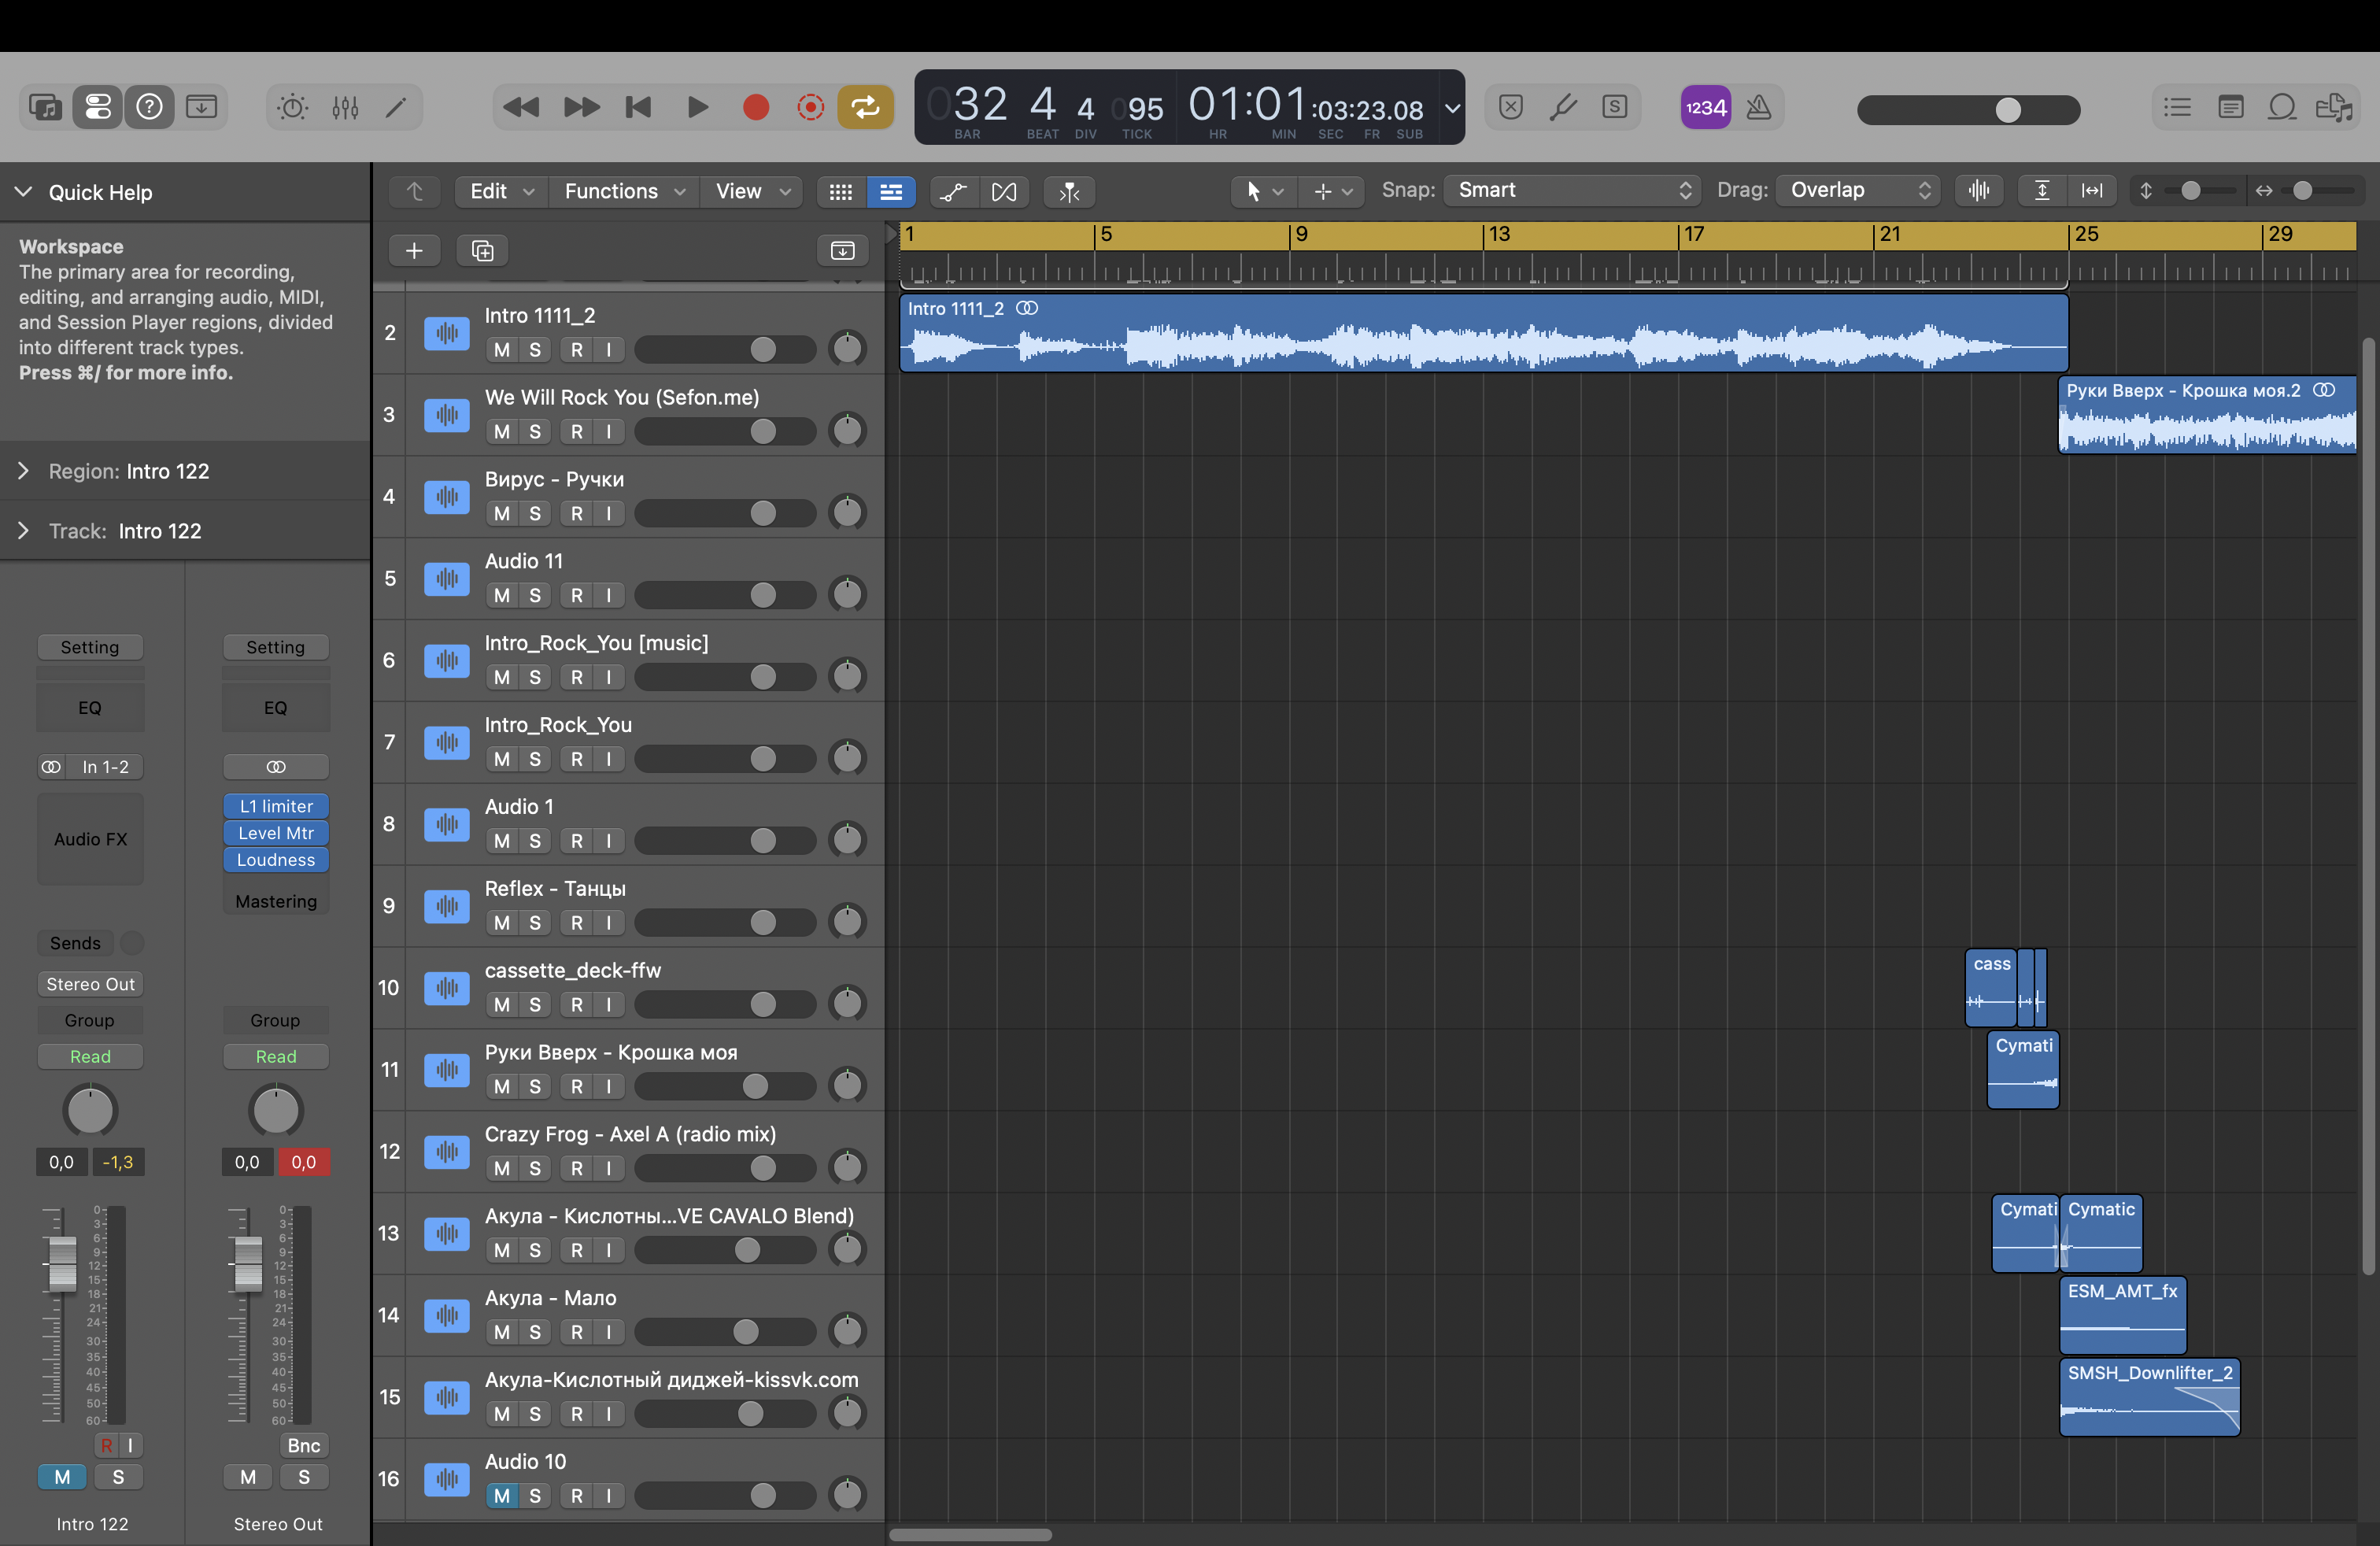Open the Loop Browser icon
Image resolution: width=2380 pixels, height=1546 pixels.
(x=2282, y=107)
